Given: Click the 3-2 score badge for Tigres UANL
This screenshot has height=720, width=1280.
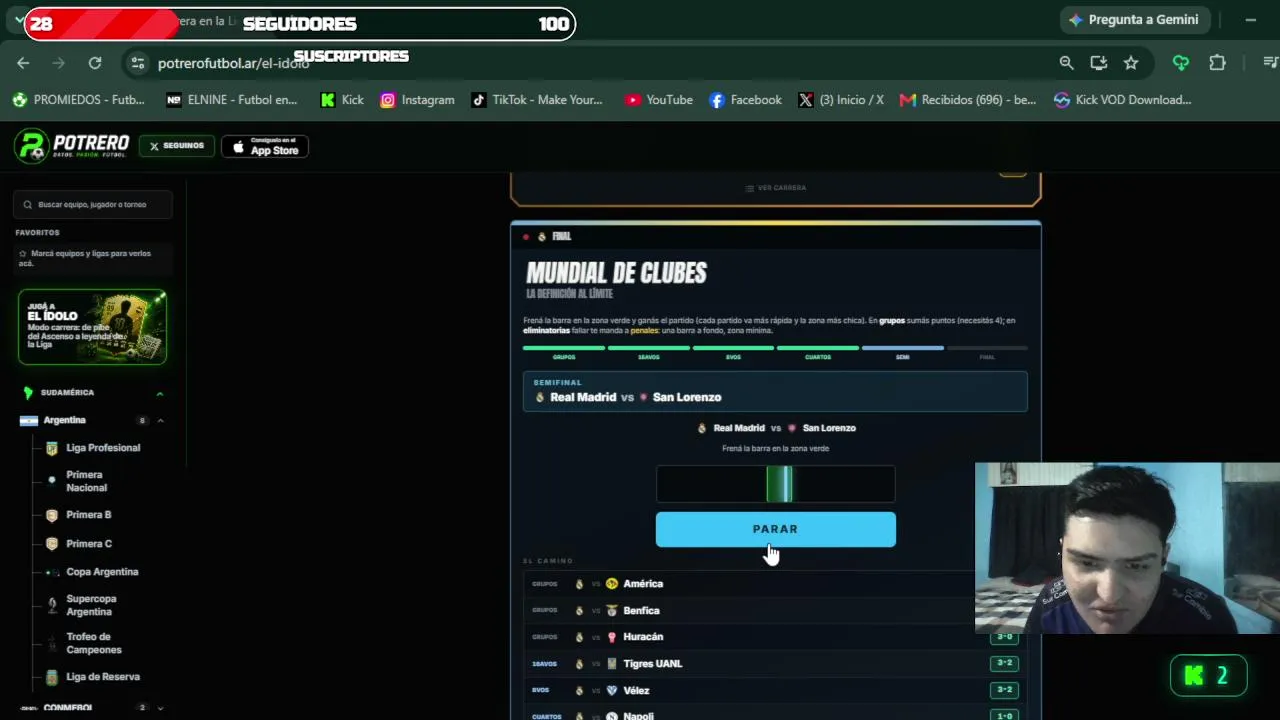Looking at the screenshot, I should pos(1005,663).
